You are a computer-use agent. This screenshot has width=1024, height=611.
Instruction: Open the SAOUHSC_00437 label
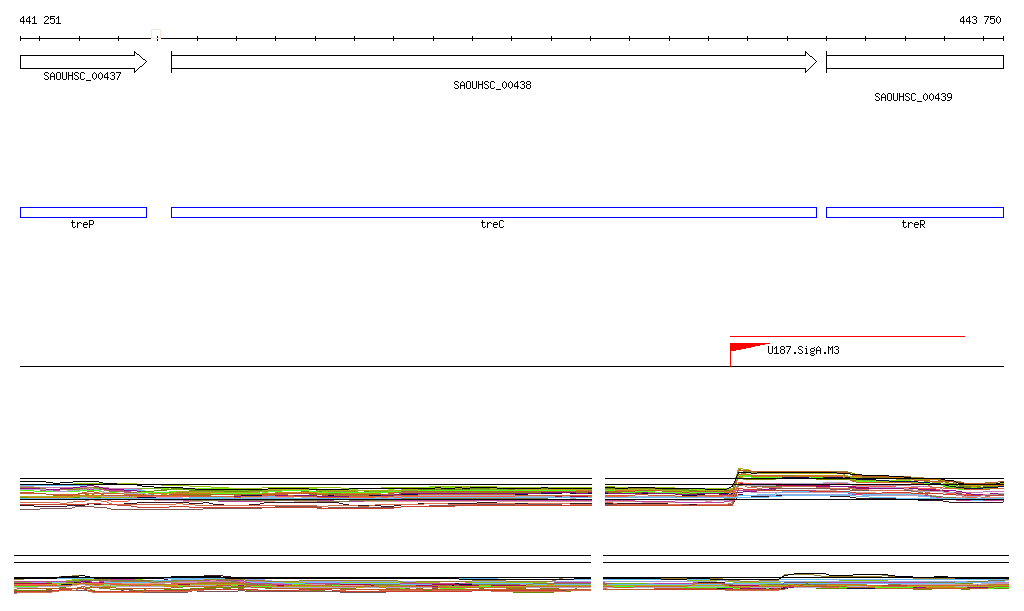pyautogui.click(x=82, y=76)
